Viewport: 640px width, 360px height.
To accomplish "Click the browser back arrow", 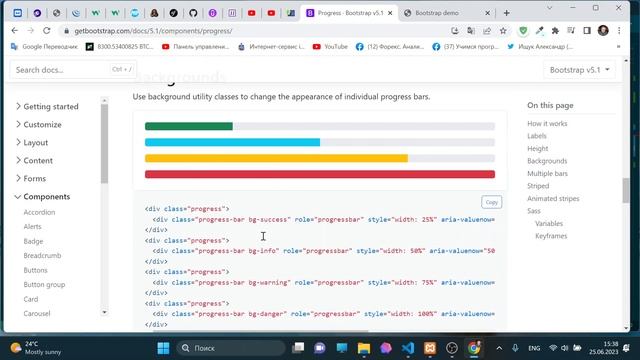I will tap(15, 31).
